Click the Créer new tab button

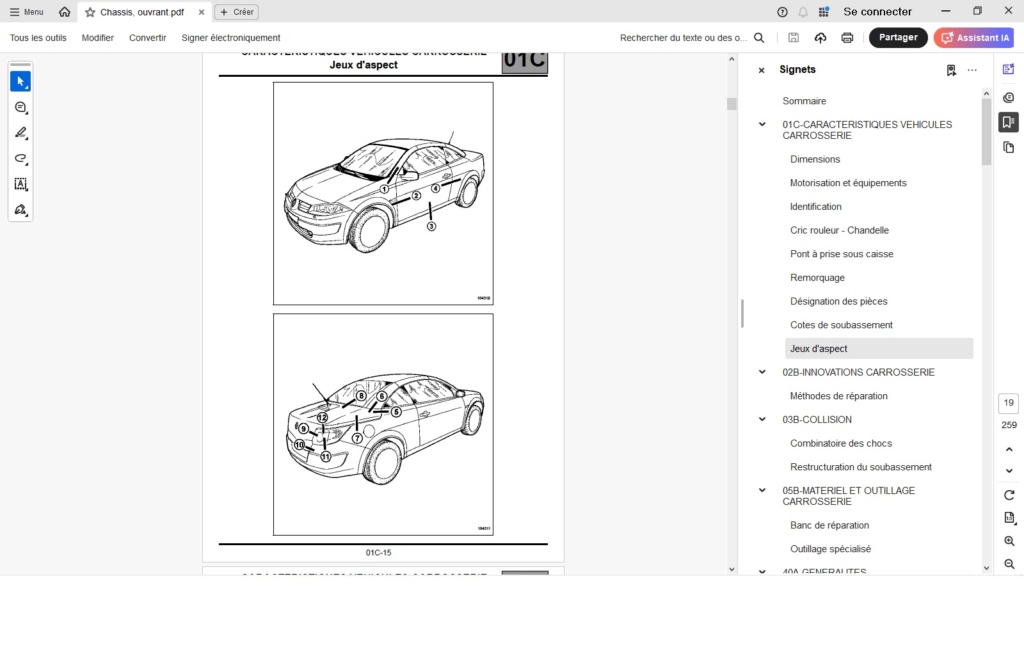[236, 12]
